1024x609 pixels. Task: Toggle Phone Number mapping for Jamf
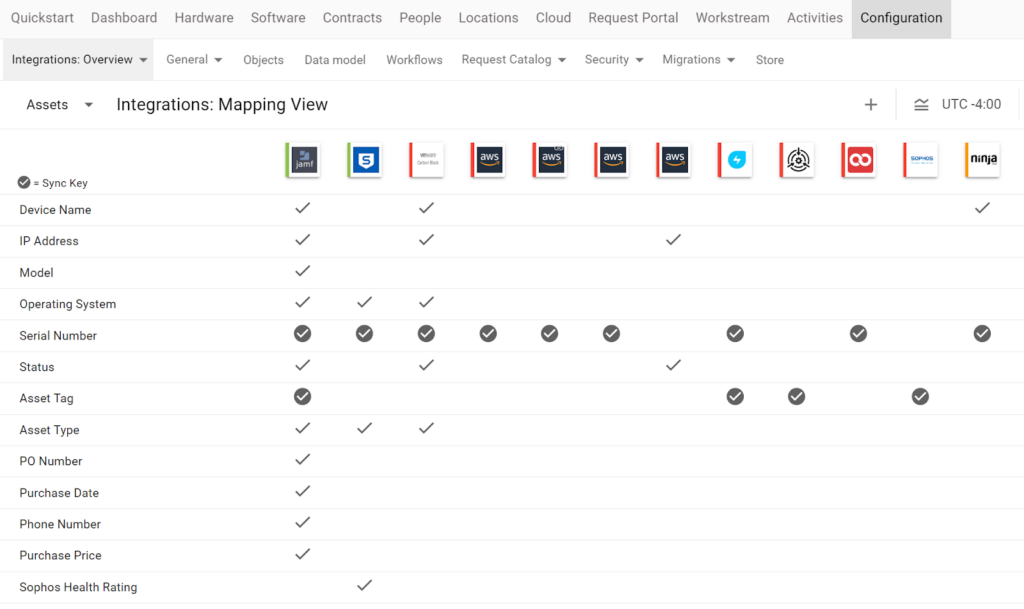tap(302, 523)
